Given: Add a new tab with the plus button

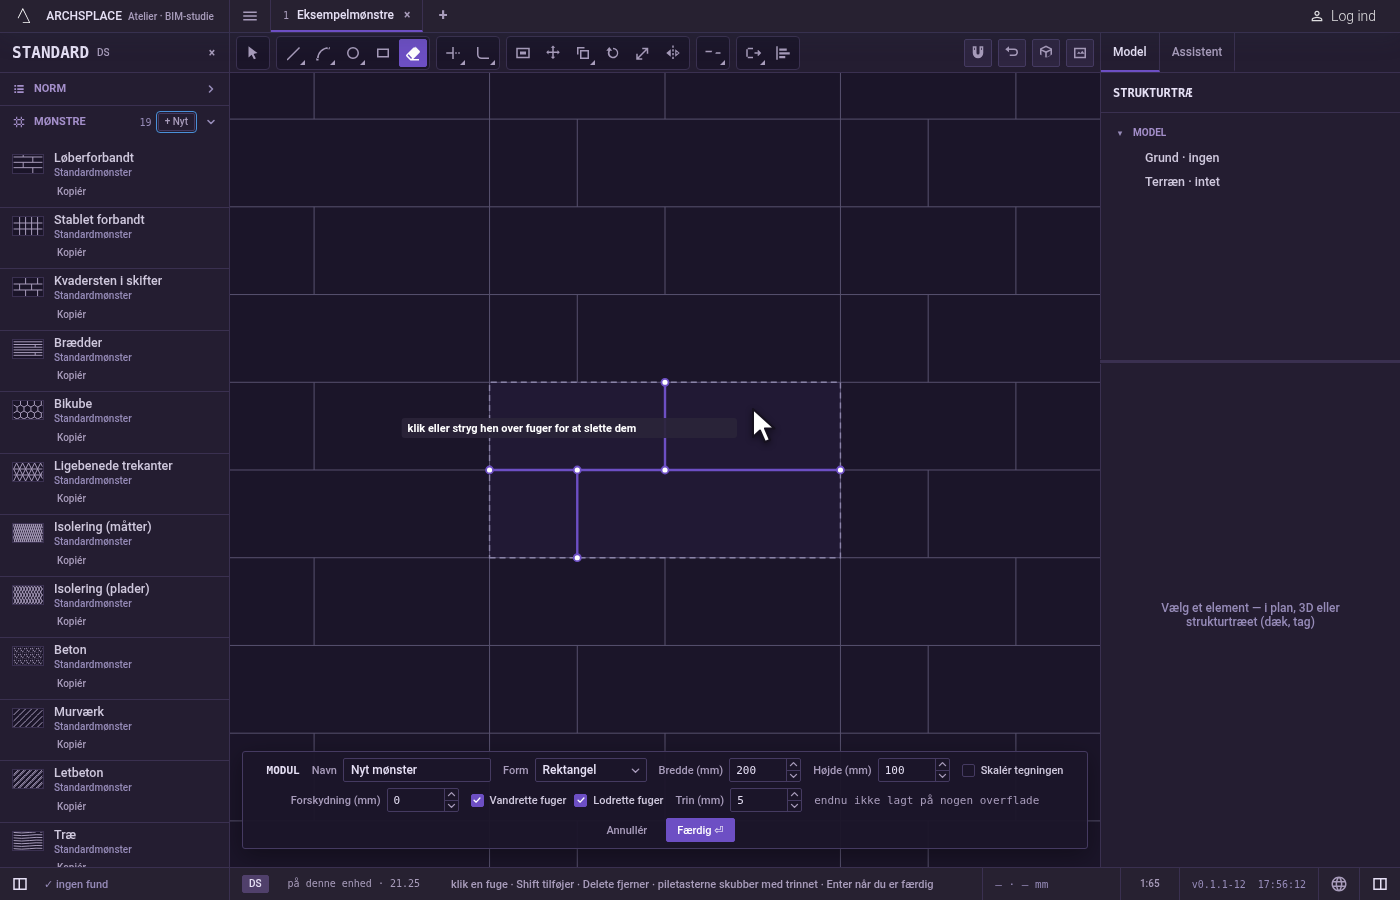Looking at the screenshot, I should pyautogui.click(x=443, y=15).
